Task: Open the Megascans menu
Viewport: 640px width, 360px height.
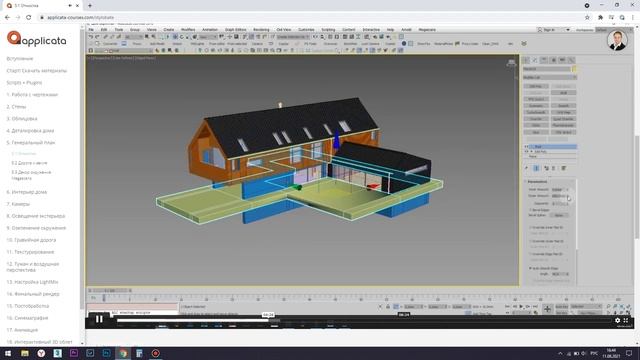Action: [427, 30]
